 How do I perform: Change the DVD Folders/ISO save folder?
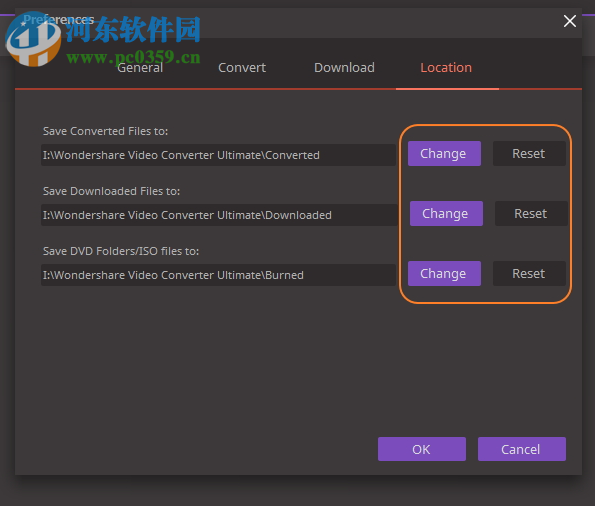click(444, 274)
